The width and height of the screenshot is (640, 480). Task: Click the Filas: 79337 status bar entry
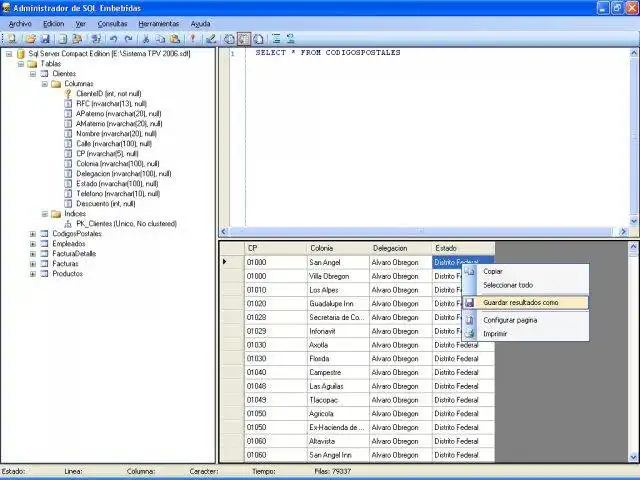333,471
